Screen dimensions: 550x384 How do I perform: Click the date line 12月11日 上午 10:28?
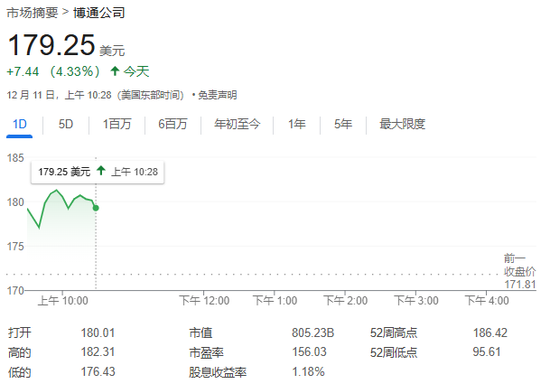[95, 95]
